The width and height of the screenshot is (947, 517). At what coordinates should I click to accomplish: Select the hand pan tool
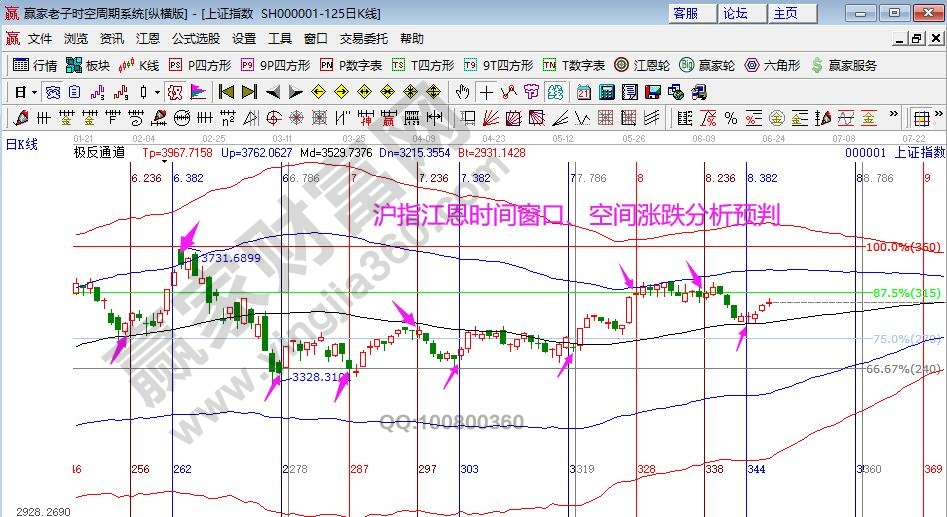(462, 92)
